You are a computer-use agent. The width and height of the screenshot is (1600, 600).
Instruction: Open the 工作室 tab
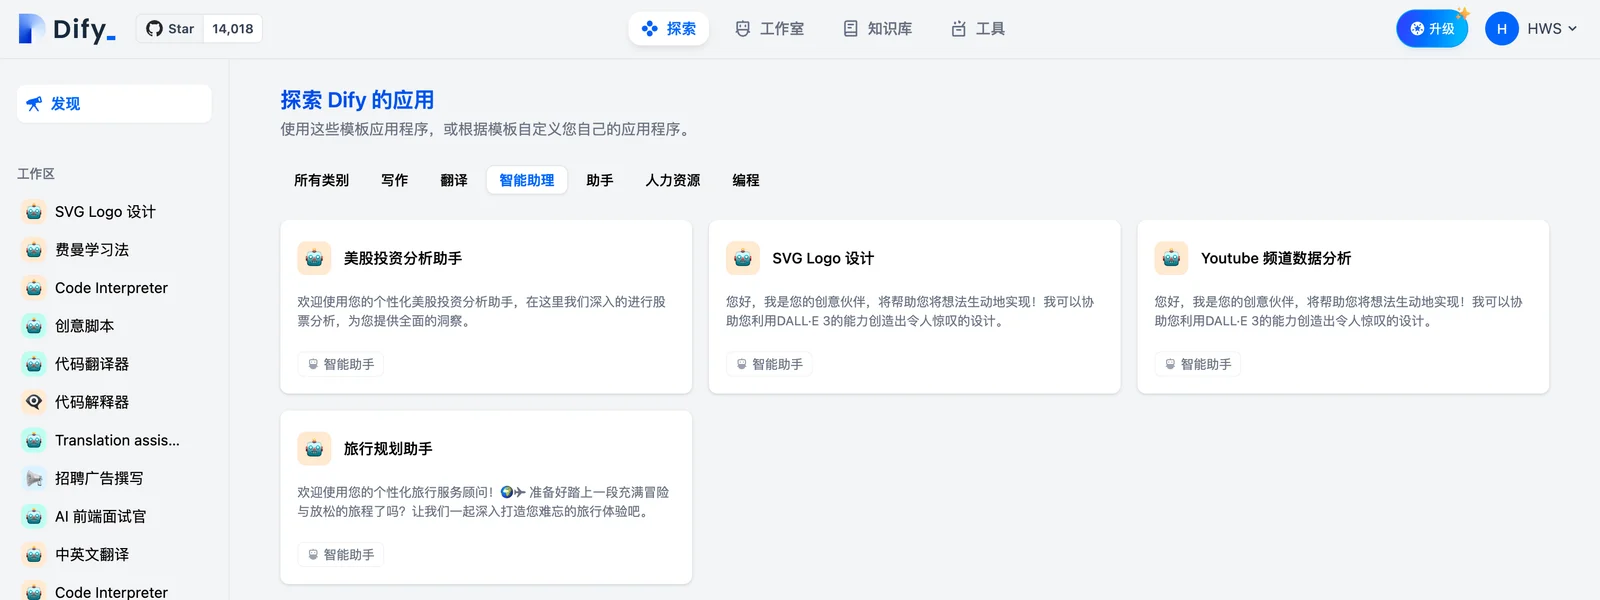pos(769,29)
